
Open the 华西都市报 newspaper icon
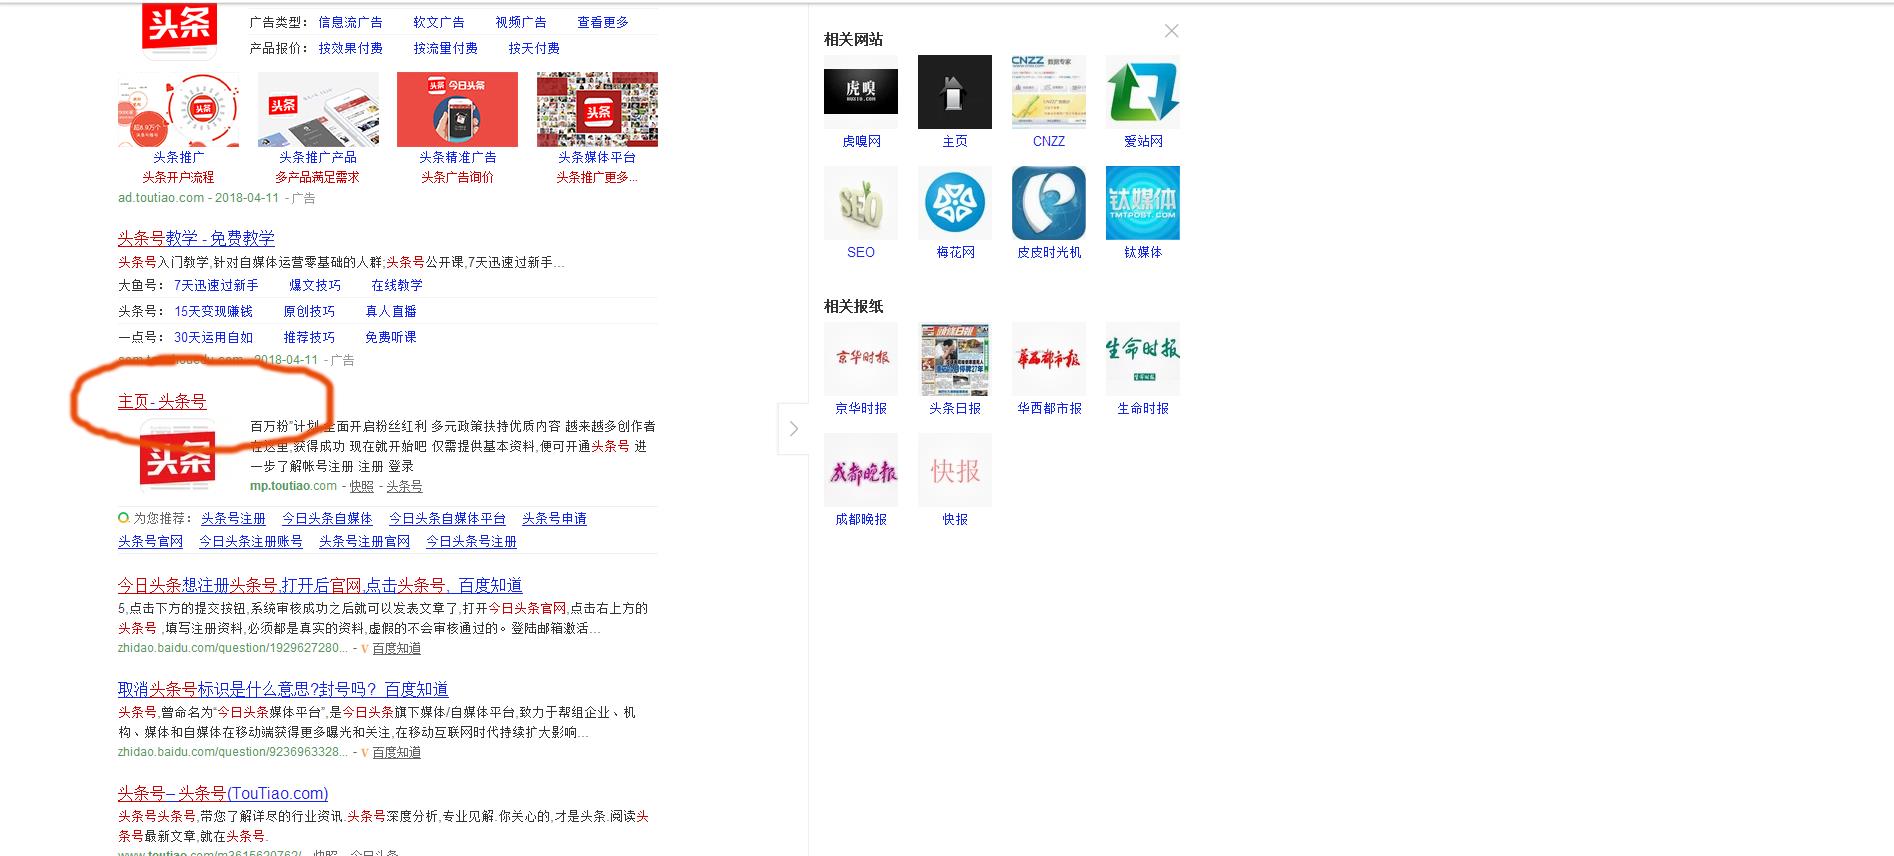click(1048, 359)
